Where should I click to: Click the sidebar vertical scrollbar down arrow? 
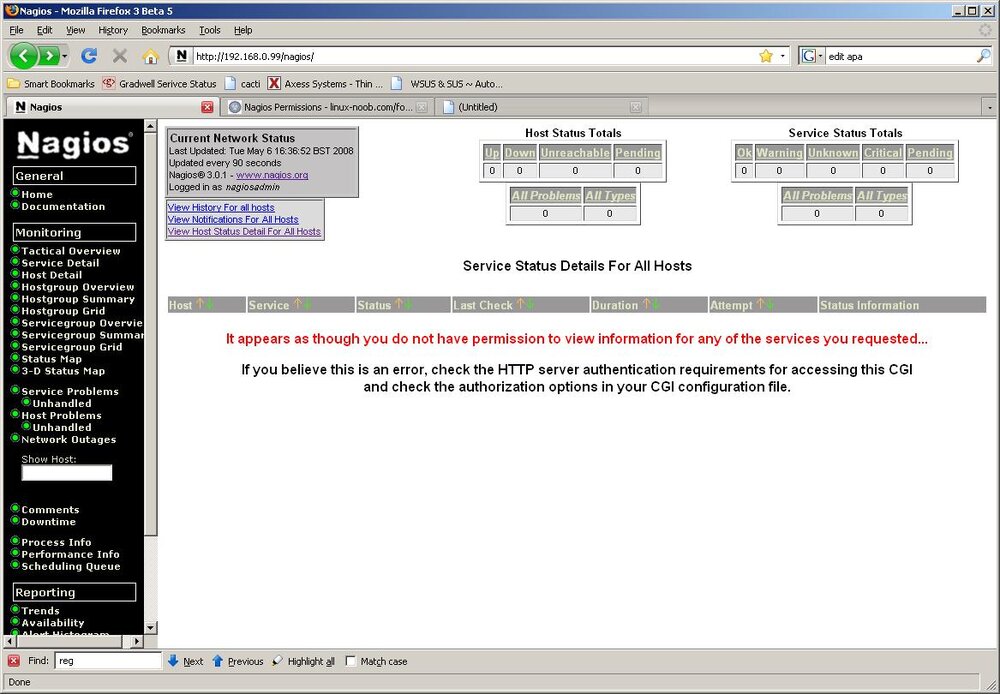click(151, 628)
